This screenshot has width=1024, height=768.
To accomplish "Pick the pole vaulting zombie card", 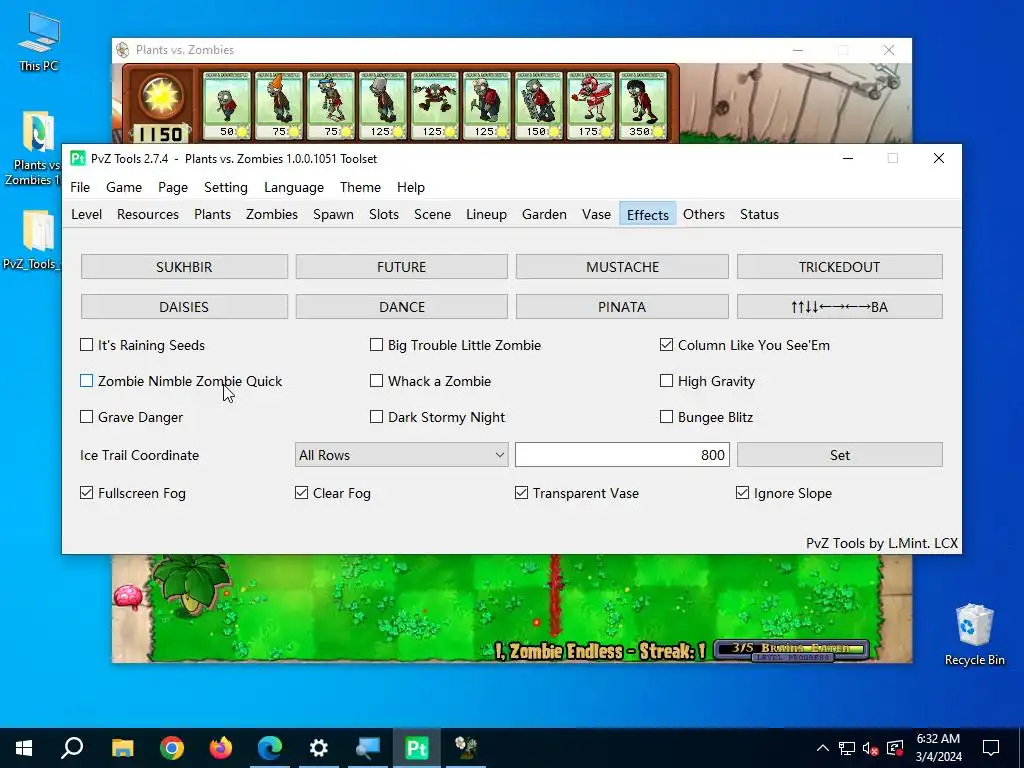I will click(x=331, y=105).
